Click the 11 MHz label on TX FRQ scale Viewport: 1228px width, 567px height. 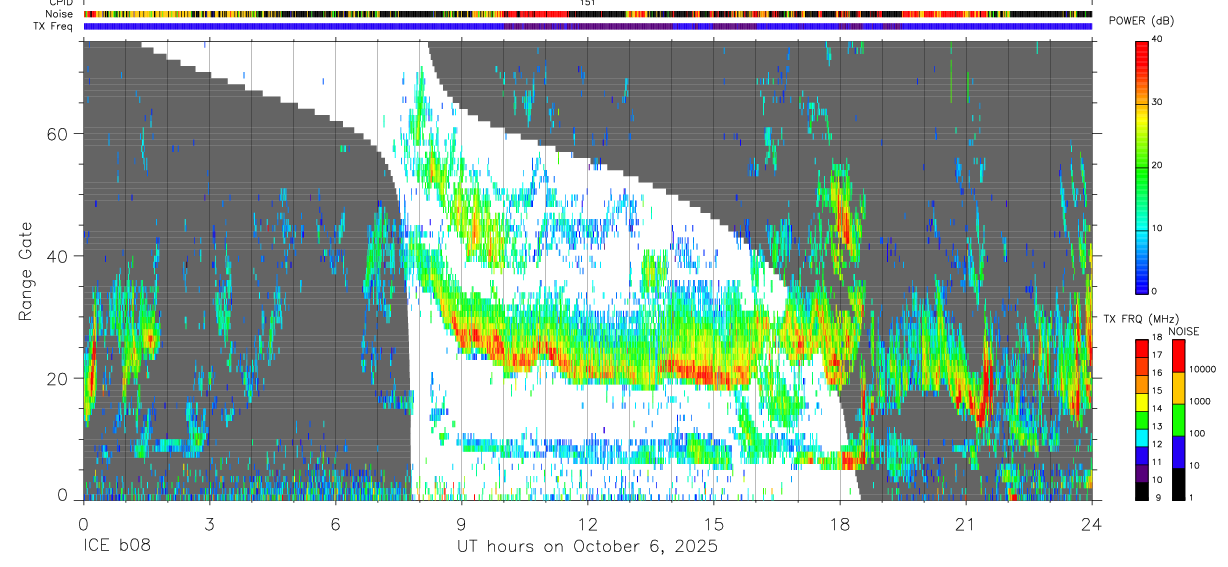[1157, 462]
